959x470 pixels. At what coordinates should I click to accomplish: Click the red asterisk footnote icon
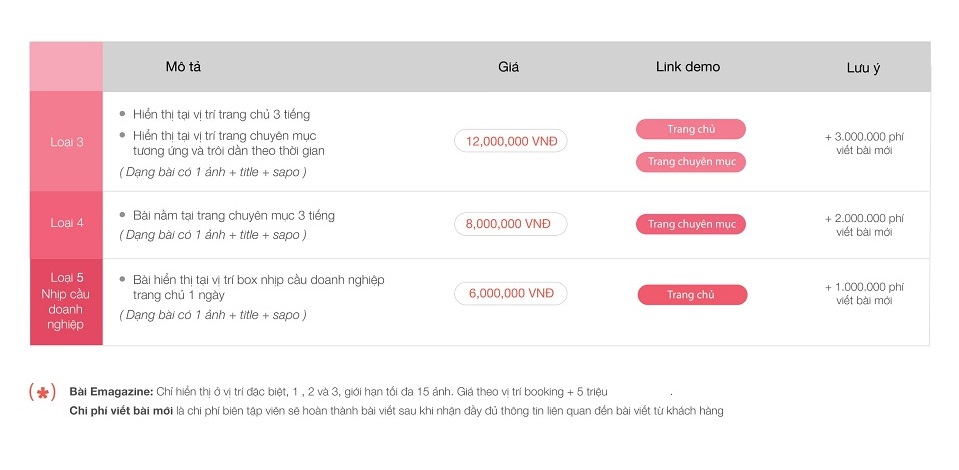click(42, 392)
